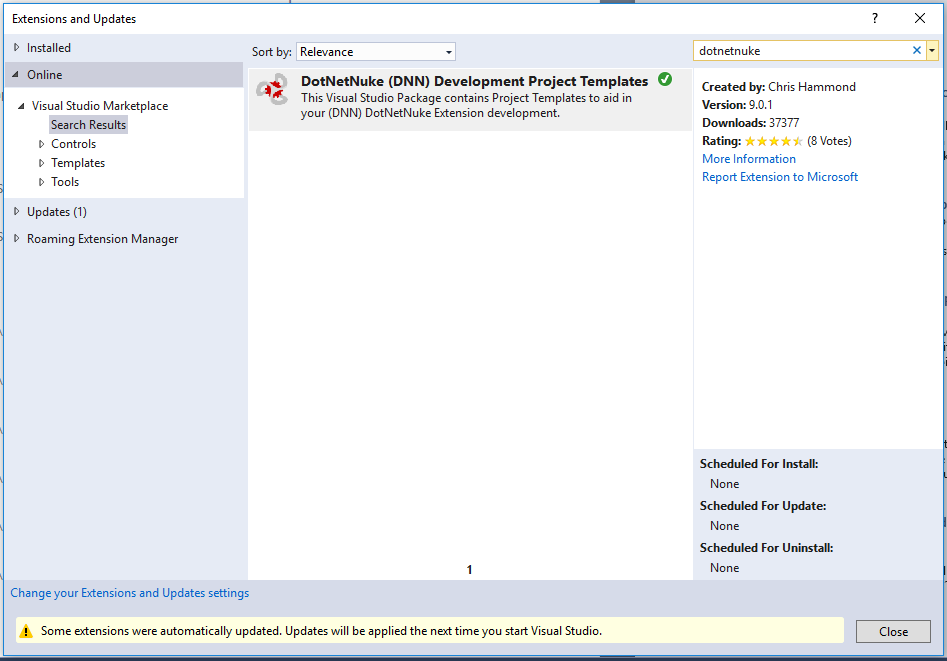Select the Installed category label
Image resolution: width=947 pixels, height=661 pixels.
tap(48, 48)
